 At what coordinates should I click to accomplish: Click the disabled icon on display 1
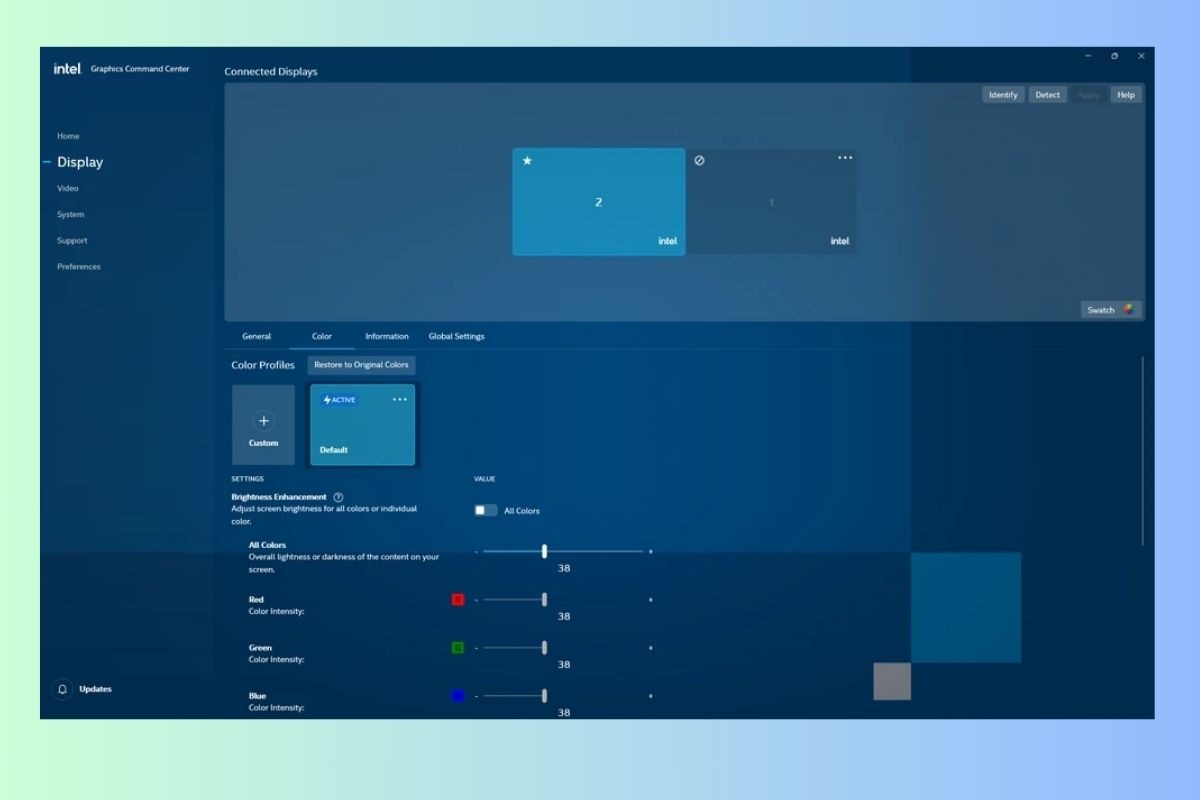click(x=699, y=160)
